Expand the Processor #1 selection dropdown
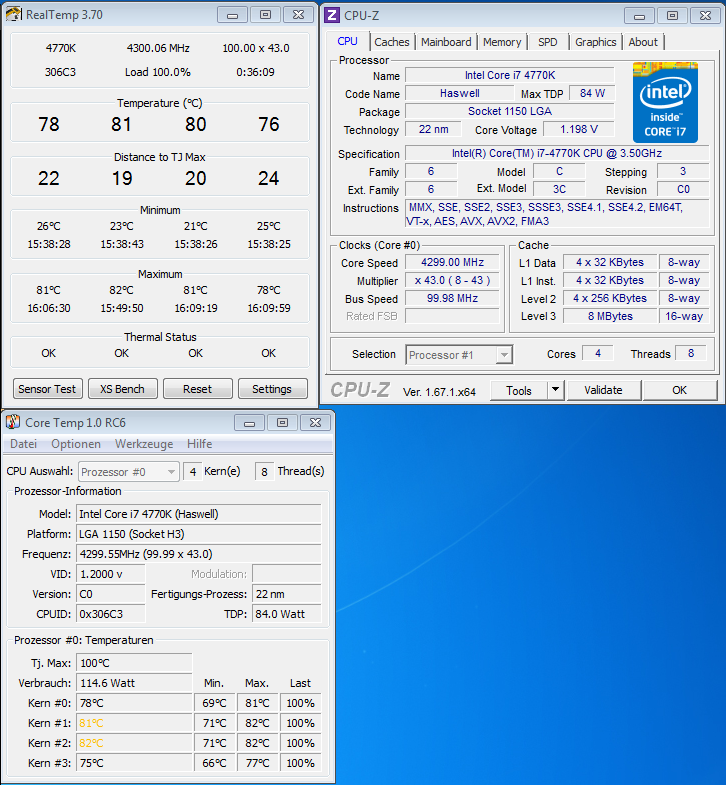This screenshot has height=785, width=728. [504, 354]
